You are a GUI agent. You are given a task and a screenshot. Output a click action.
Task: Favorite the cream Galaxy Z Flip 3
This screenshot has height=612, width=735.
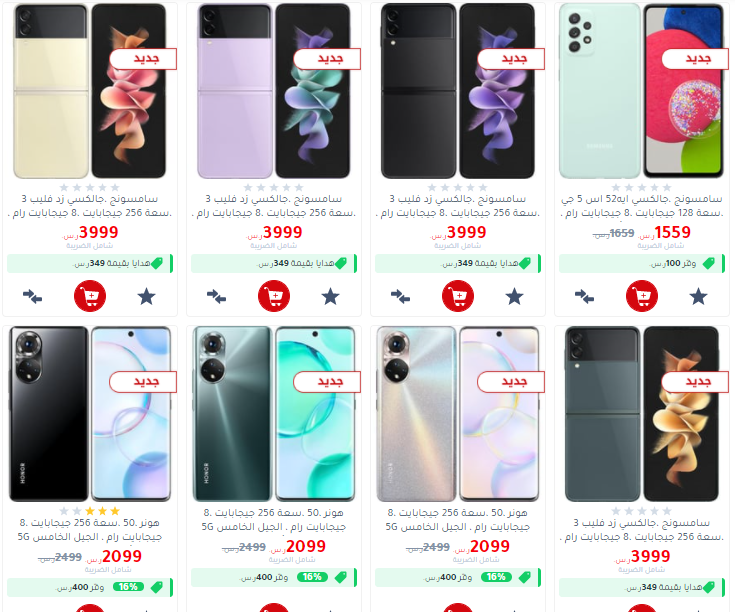(x=146, y=297)
